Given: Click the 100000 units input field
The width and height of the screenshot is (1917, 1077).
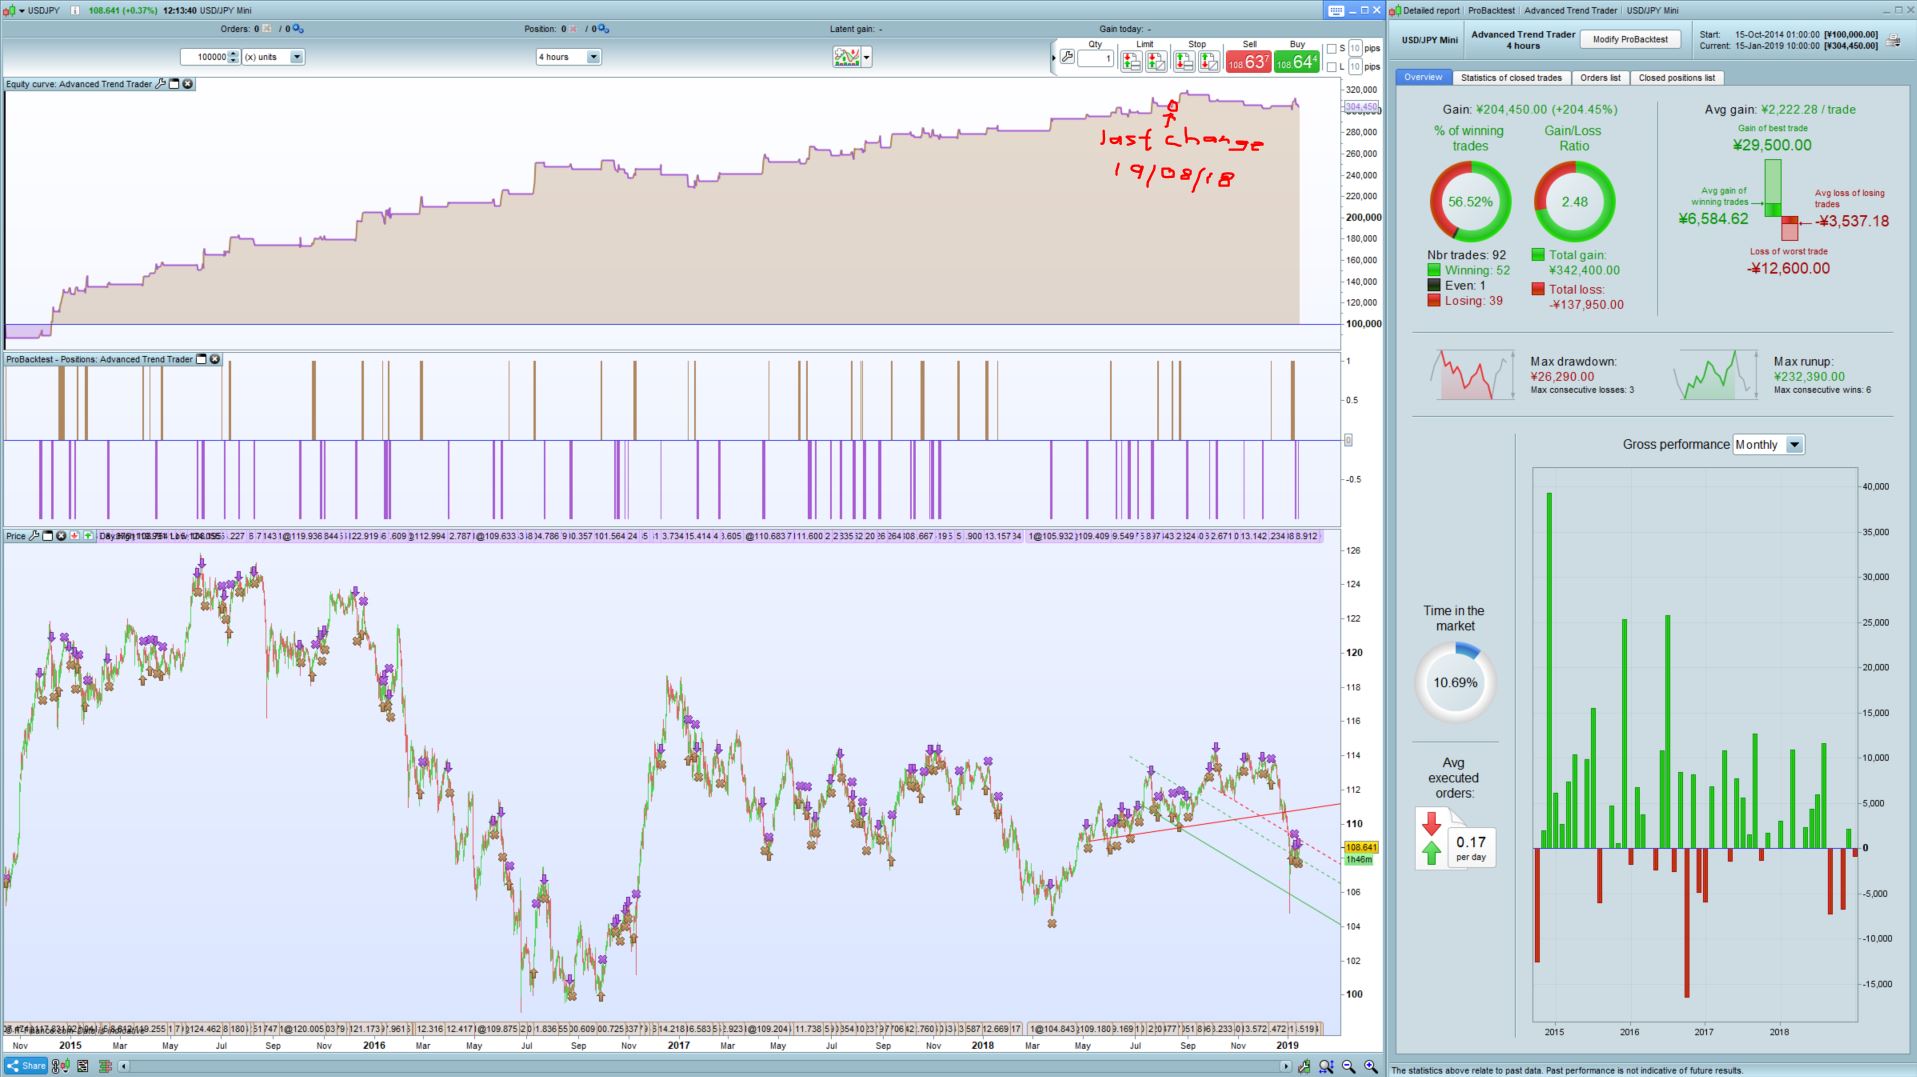Looking at the screenshot, I should pyautogui.click(x=205, y=57).
